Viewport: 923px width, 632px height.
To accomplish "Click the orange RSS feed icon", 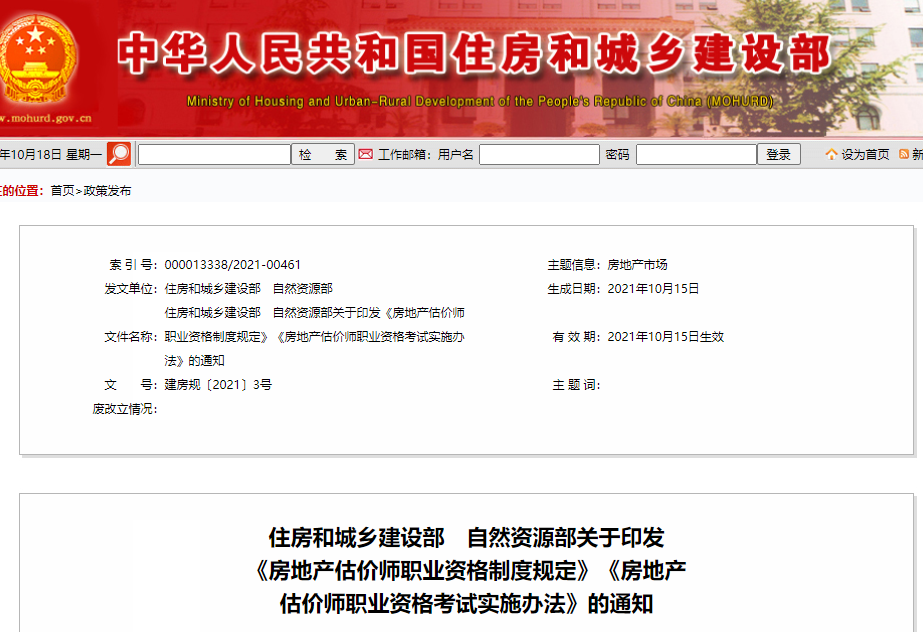I will (x=904, y=154).
